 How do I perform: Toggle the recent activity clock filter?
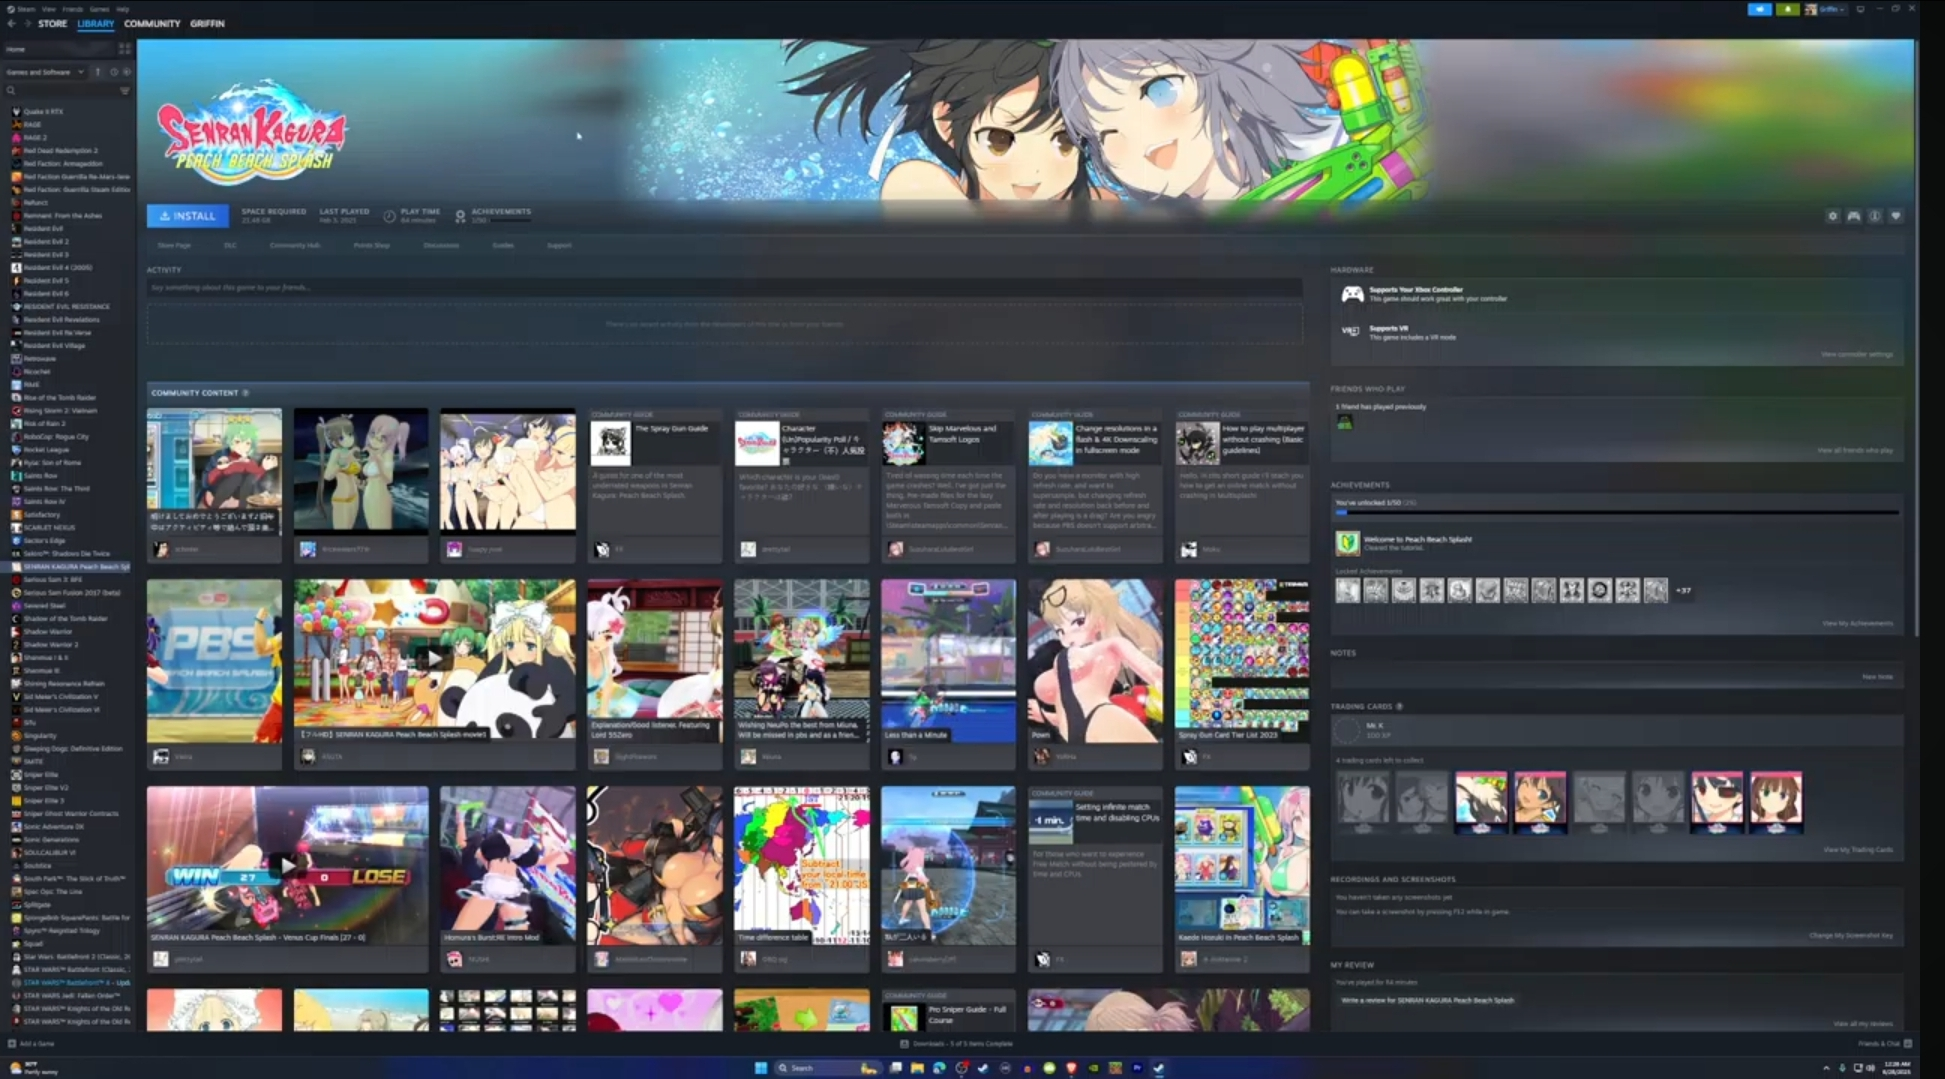click(113, 72)
